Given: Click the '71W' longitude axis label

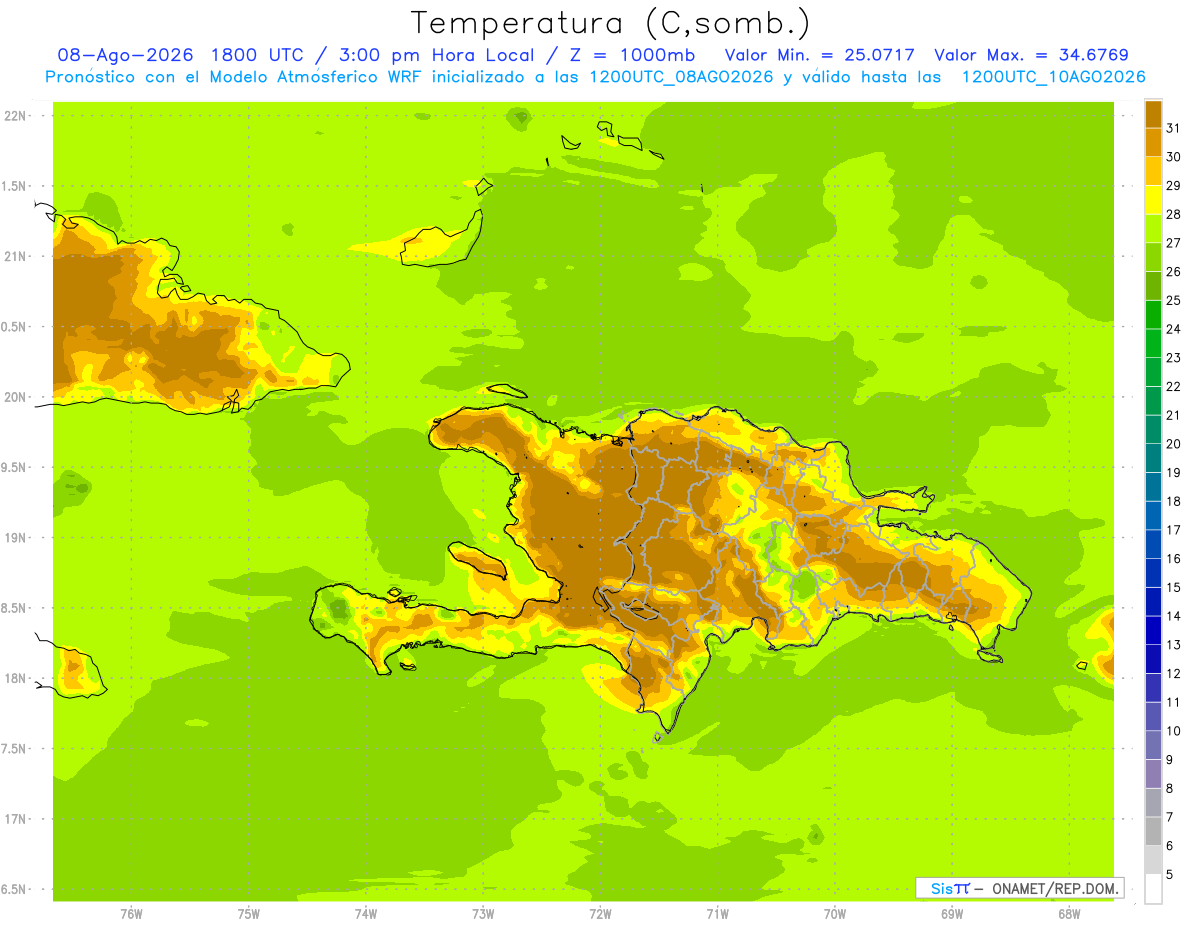Looking at the screenshot, I should (x=717, y=914).
